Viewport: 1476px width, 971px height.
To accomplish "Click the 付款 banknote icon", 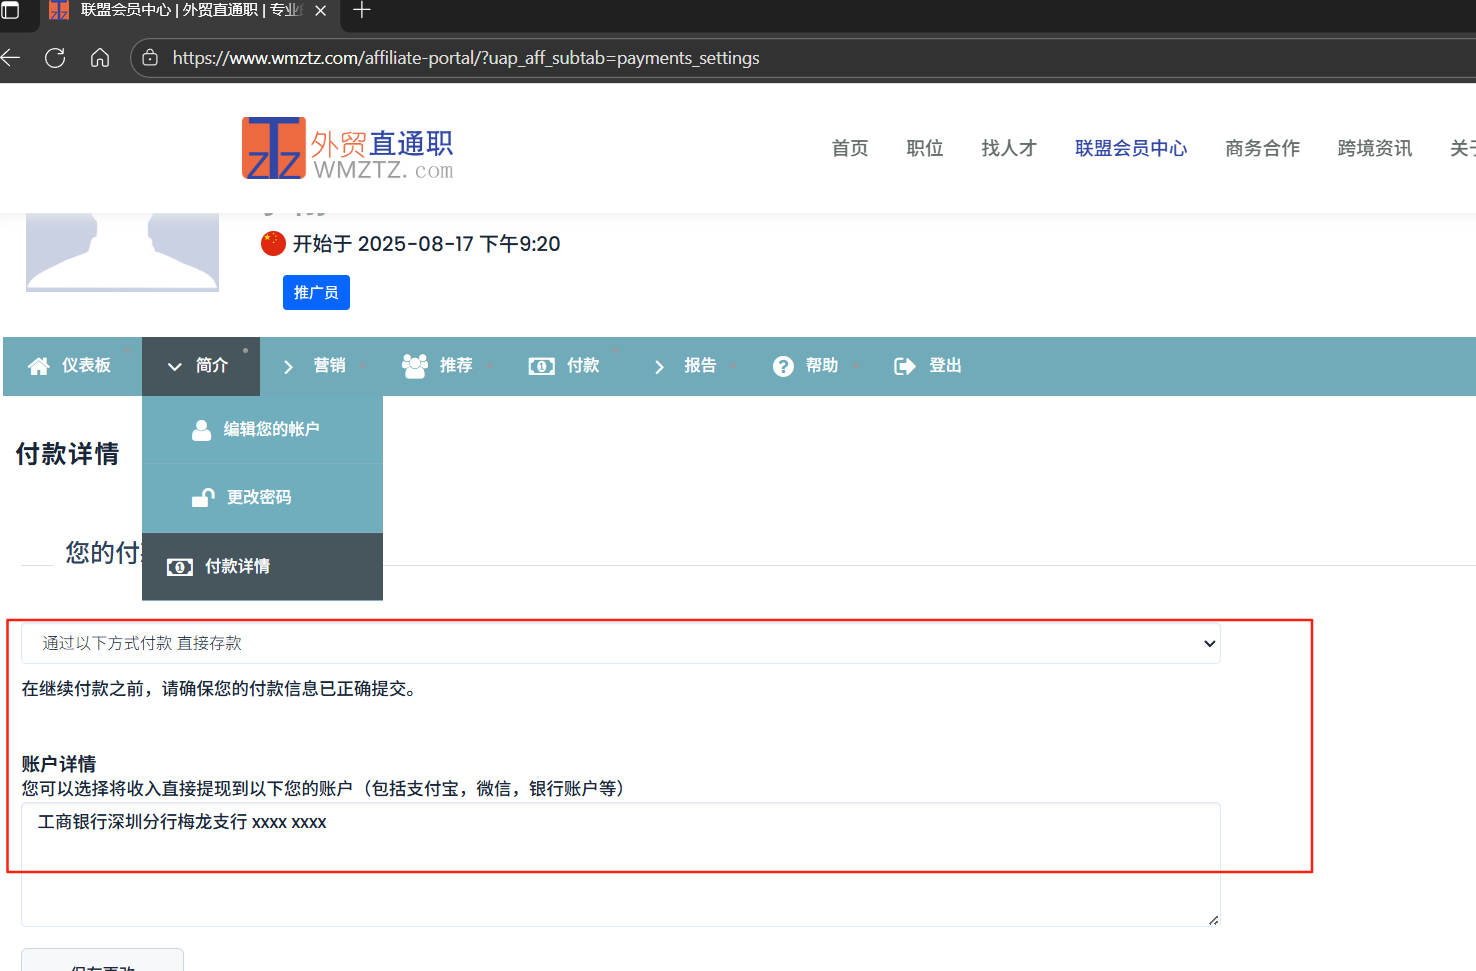I will click(541, 366).
